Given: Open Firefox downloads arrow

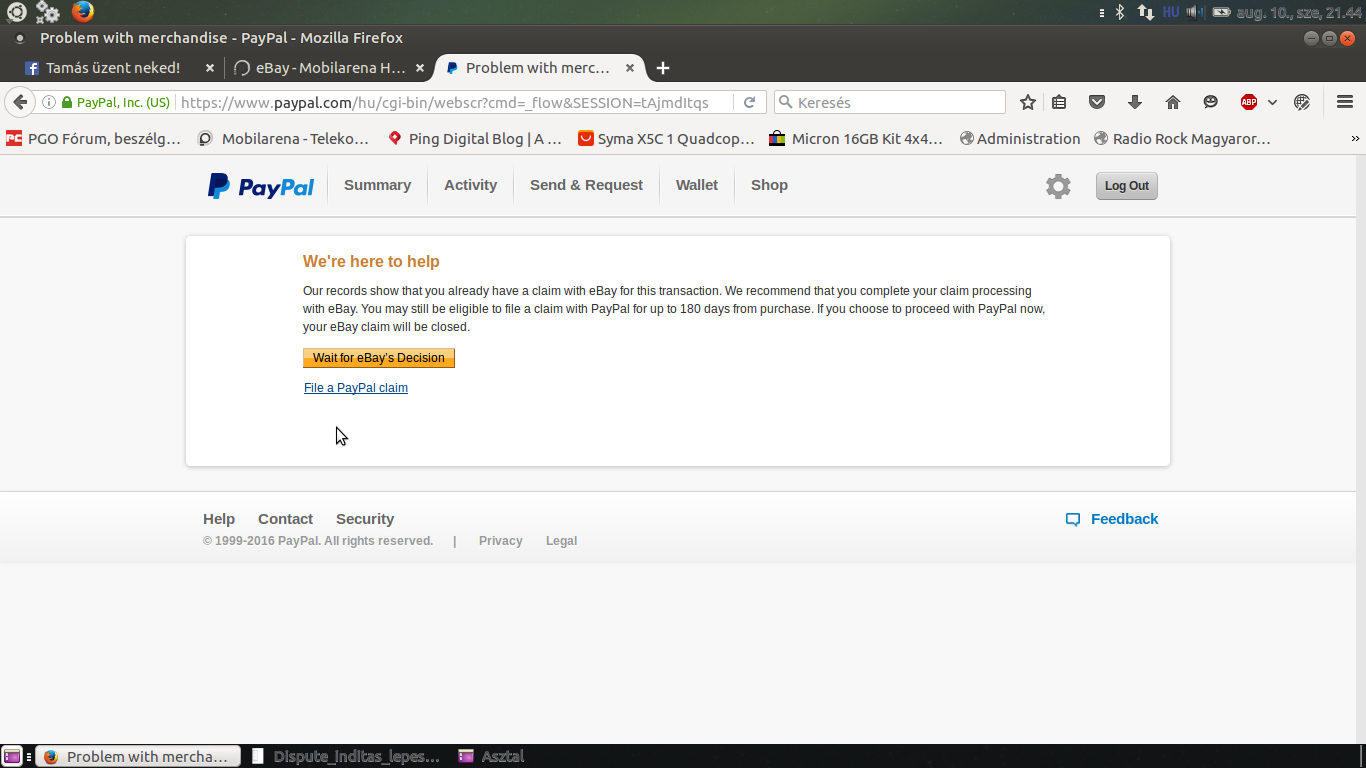Looking at the screenshot, I should 1135,102.
